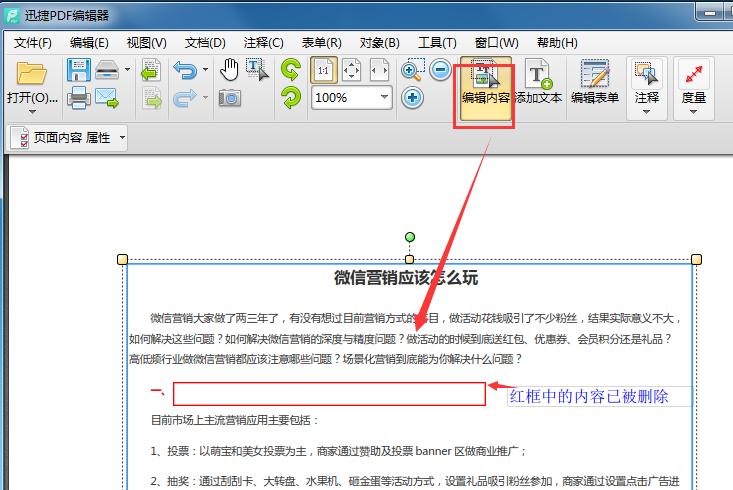Save the document with floppy icon
Viewport: 733px width, 490px height.
pos(79,70)
